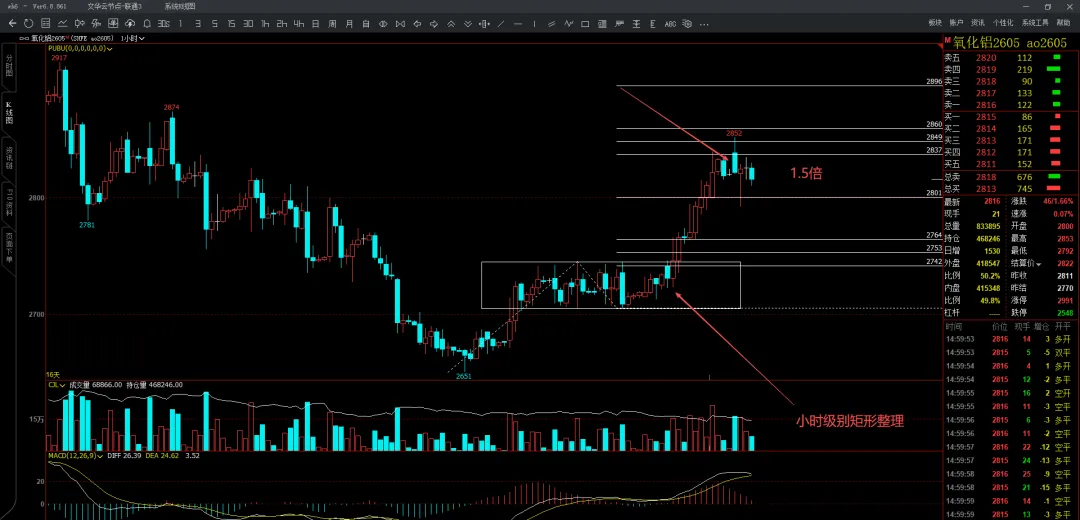The image size is (1080, 520).
Task: Open the alert bell icon
Action: (147, 23)
